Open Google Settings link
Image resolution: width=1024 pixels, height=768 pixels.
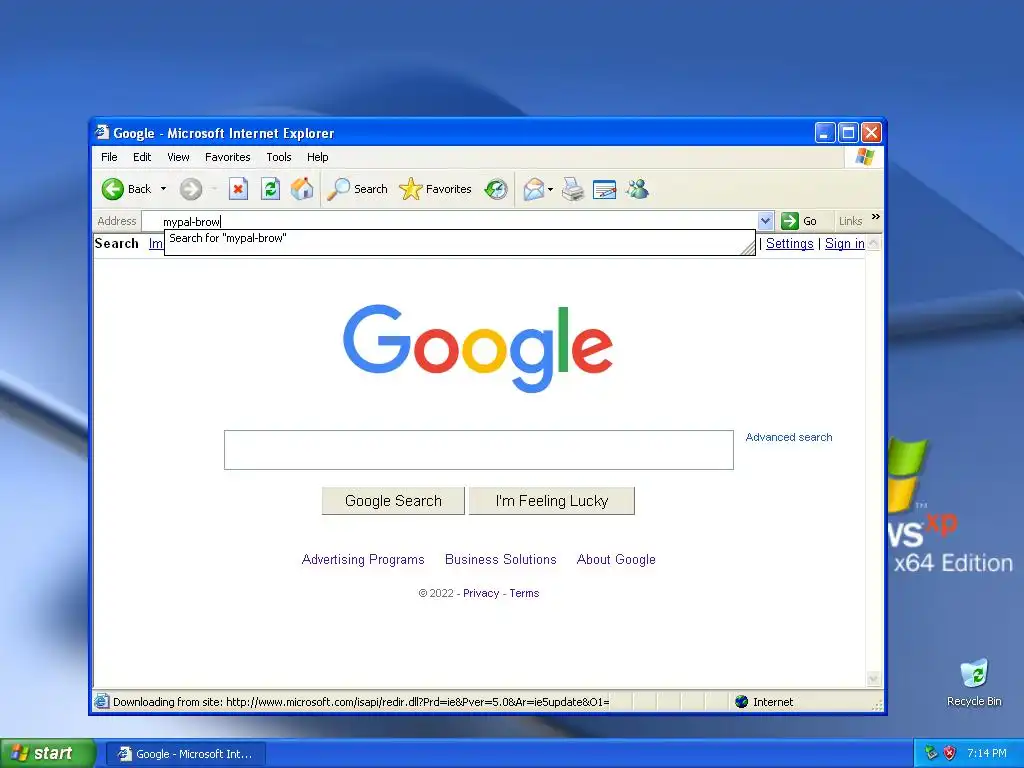pyautogui.click(x=790, y=244)
